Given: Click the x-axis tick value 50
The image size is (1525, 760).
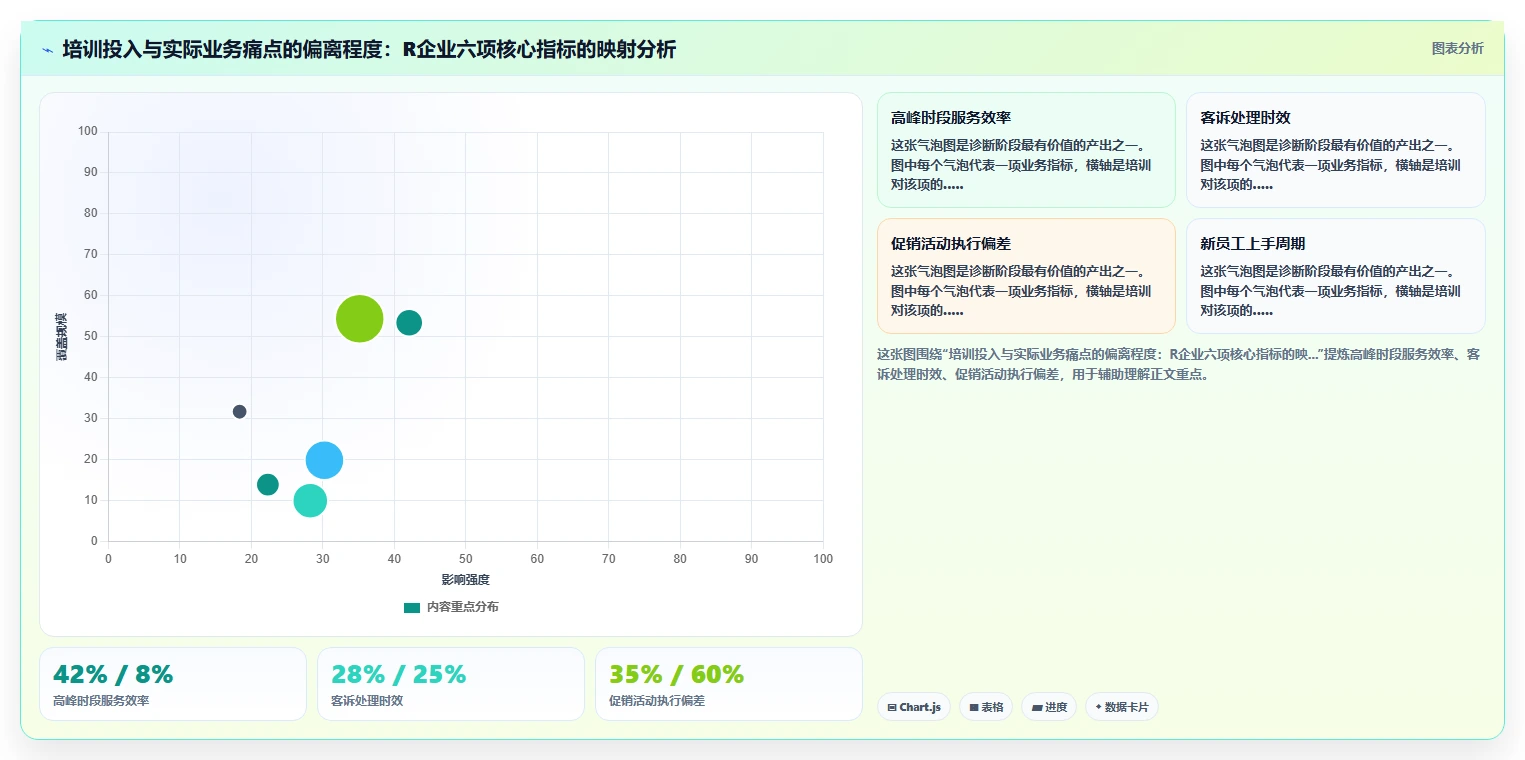Looking at the screenshot, I should point(466,559).
